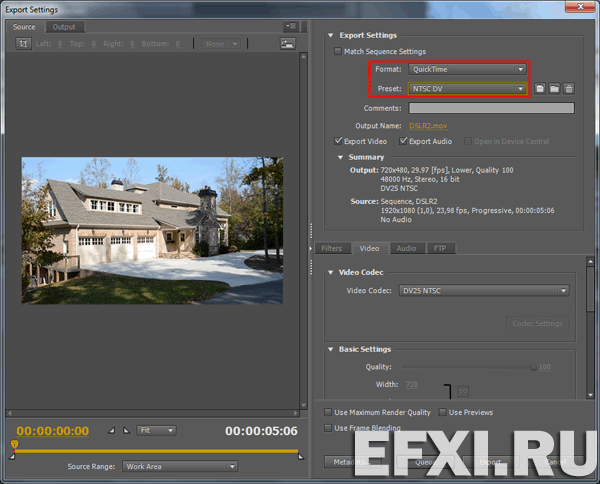Viewport: 600px width, 484px height.
Task: Expand the Source Range Work Area dropdown
Action: click(179, 466)
